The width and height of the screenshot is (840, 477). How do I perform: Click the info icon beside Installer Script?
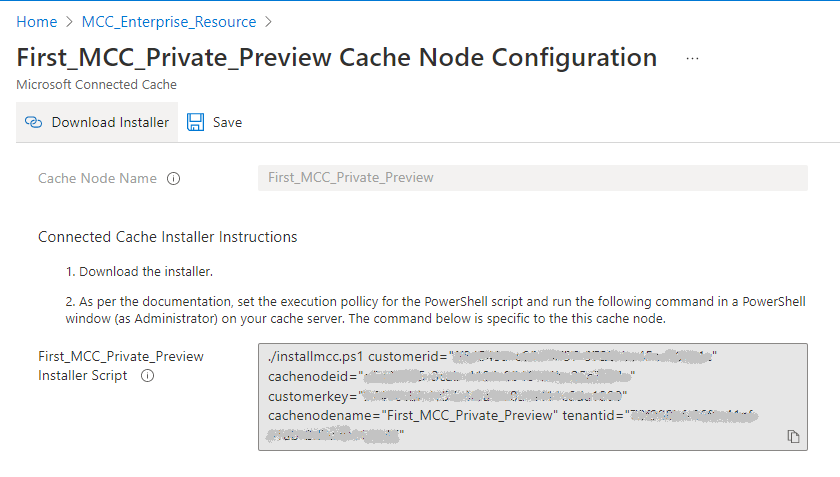(x=147, y=376)
